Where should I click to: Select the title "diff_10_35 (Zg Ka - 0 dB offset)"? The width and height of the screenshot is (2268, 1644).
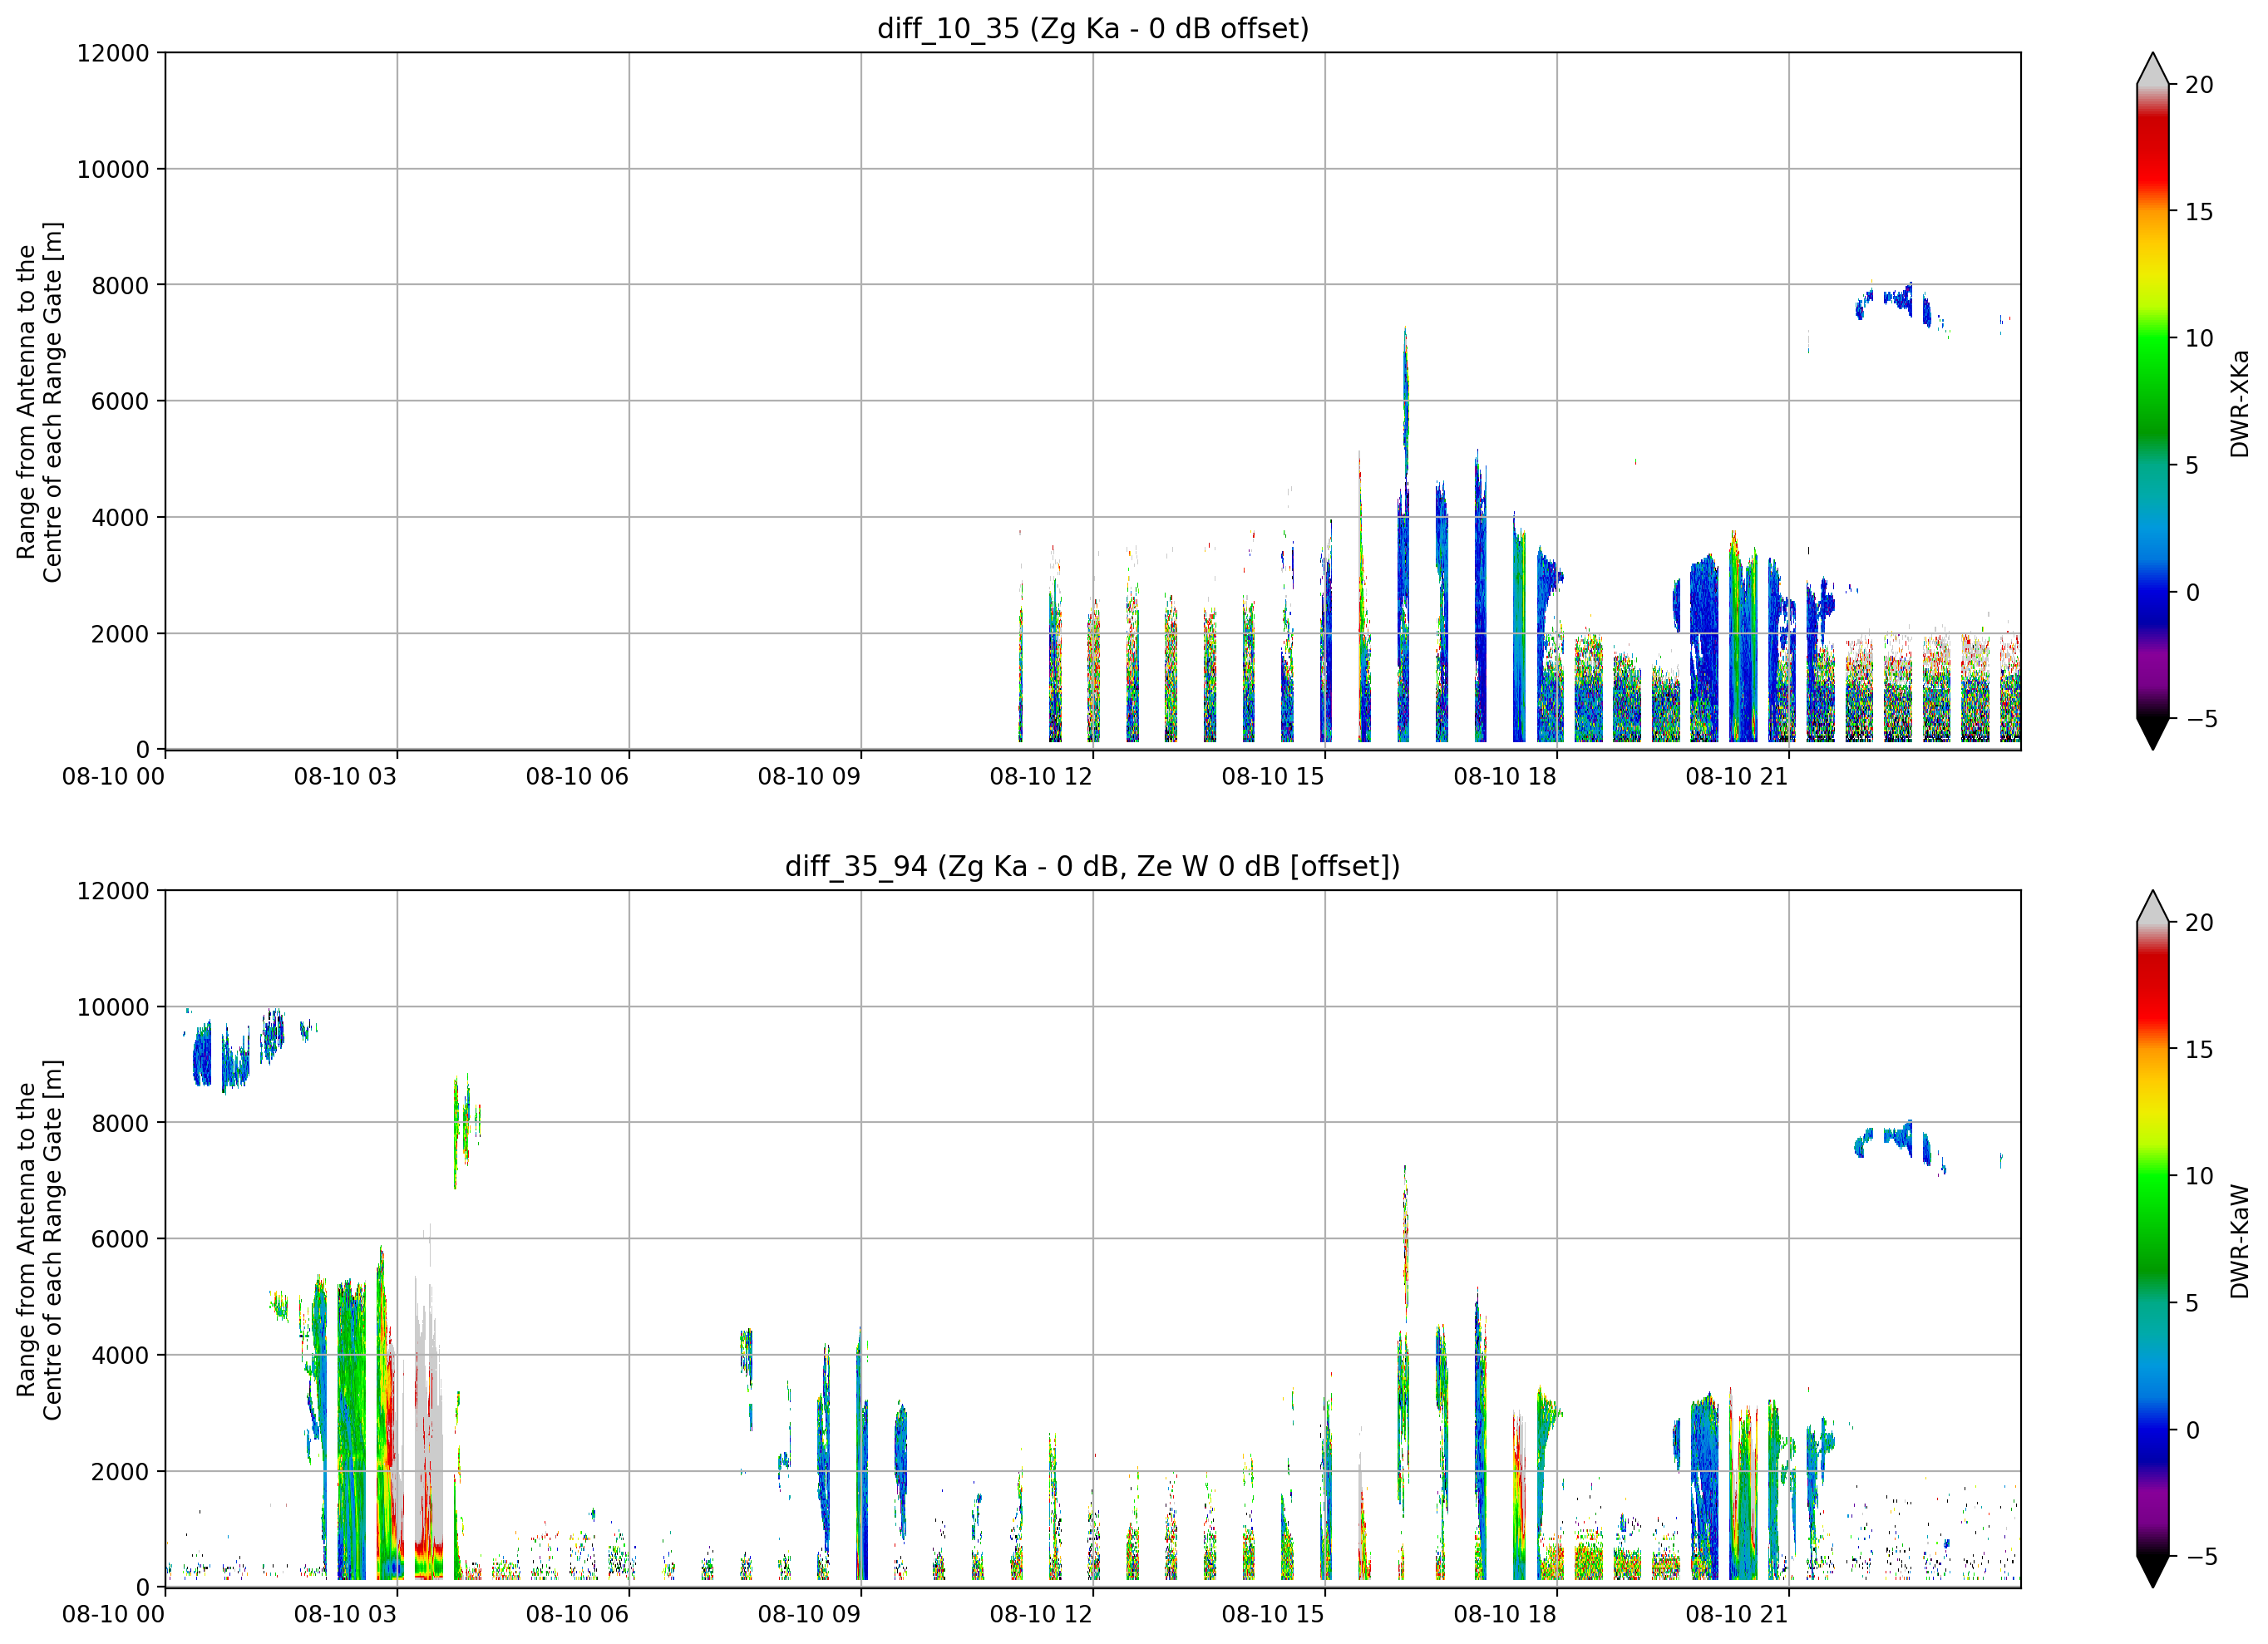point(1093,28)
